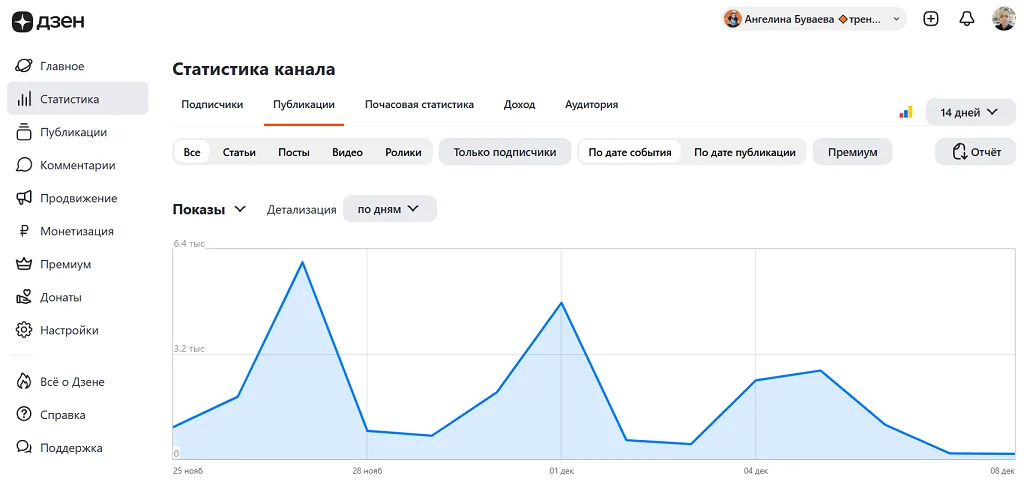
Task: Click the Monetization ruble icon
Action: 24,231
